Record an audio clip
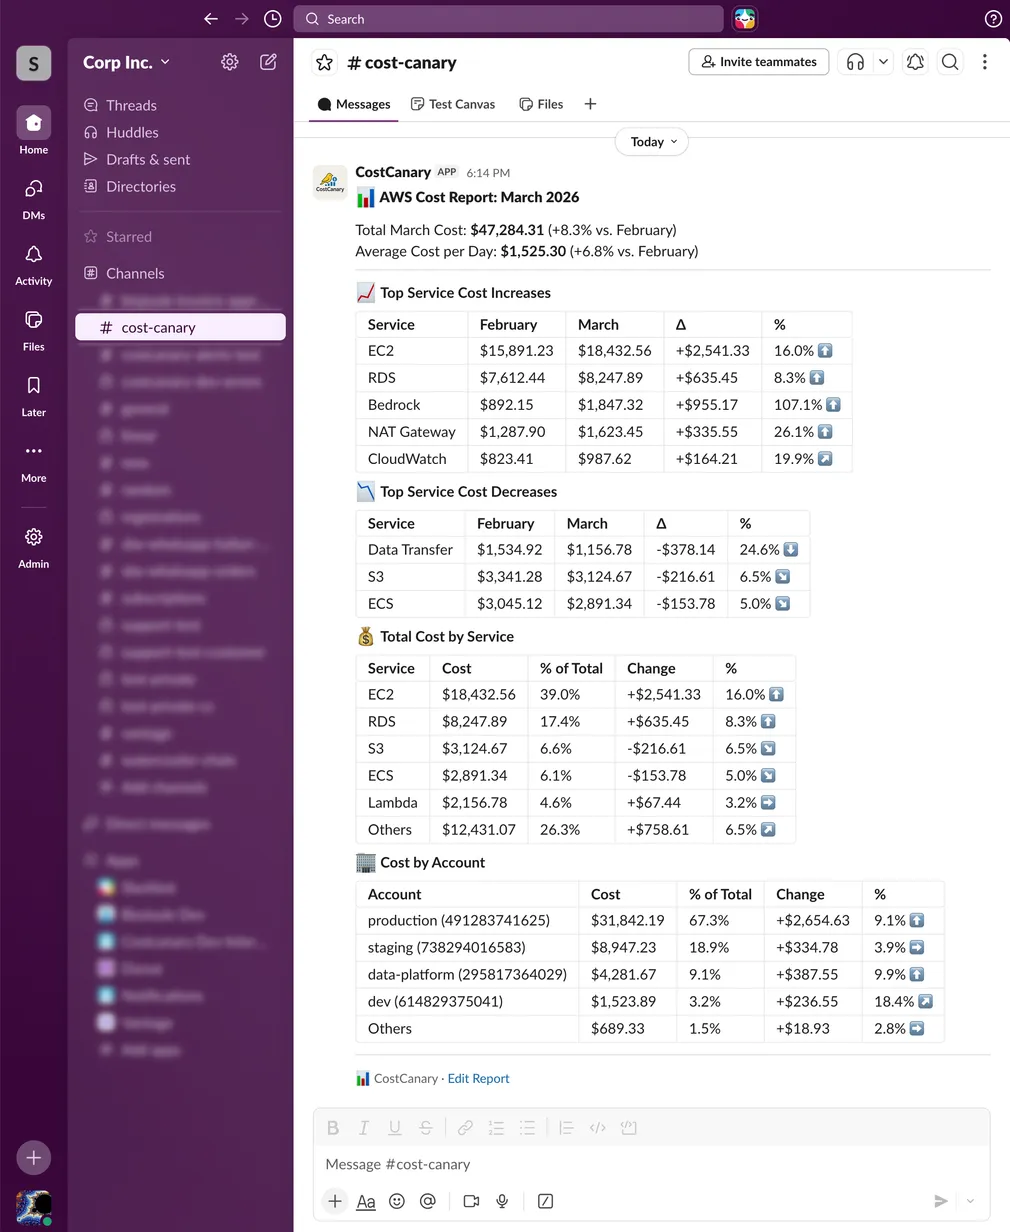The image size is (1010, 1232). point(502,1201)
